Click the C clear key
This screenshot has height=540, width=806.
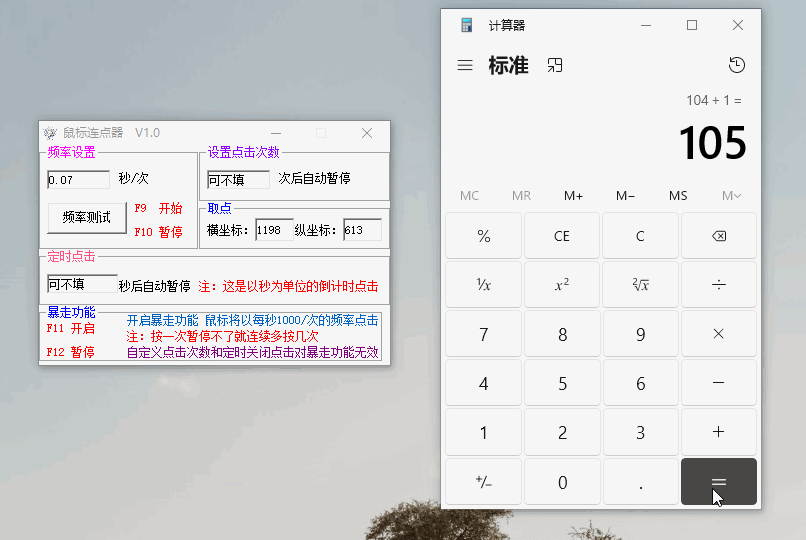point(640,236)
